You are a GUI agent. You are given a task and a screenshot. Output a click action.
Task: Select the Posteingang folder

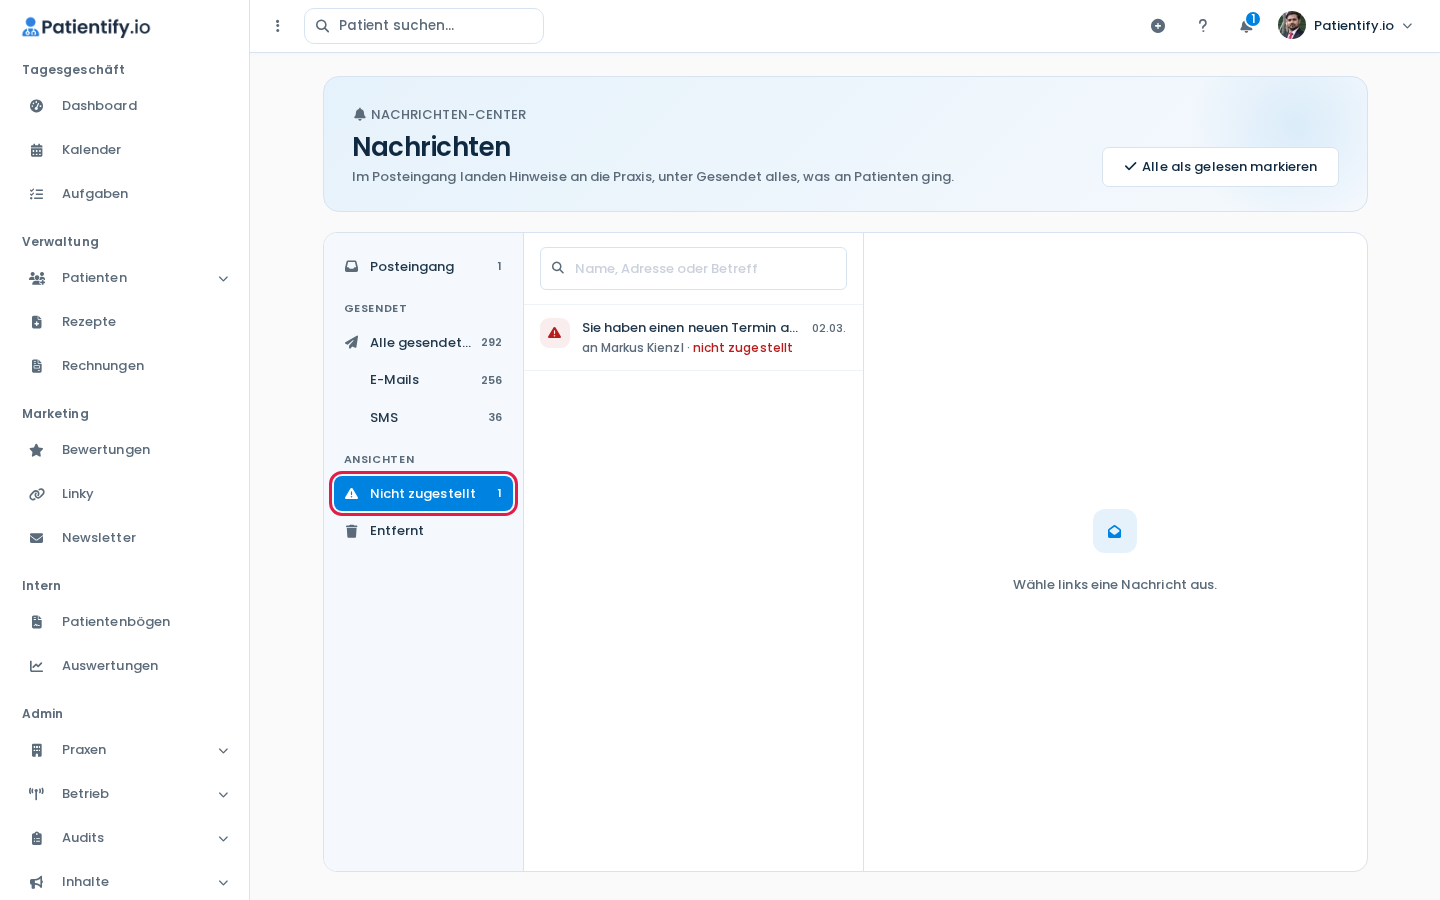[423, 266]
